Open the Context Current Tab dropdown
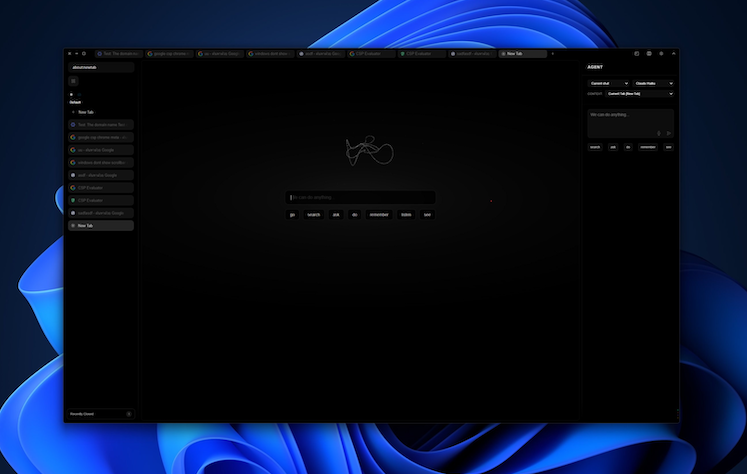The height and width of the screenshot is (474, 747). tap(640, 94)
